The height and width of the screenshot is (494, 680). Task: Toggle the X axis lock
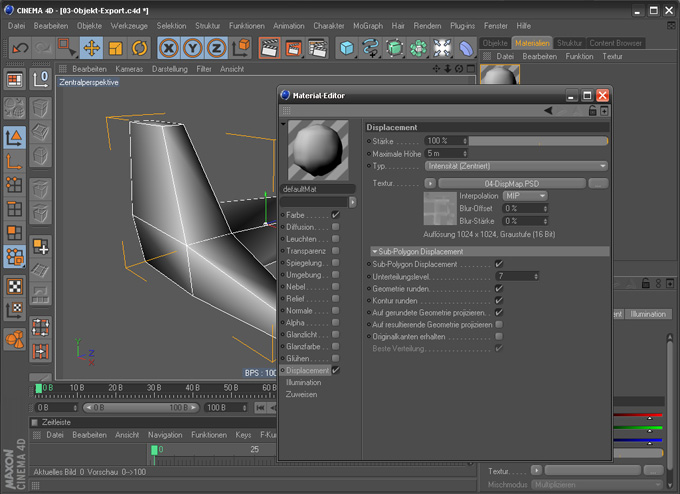(x=170, y=47)
